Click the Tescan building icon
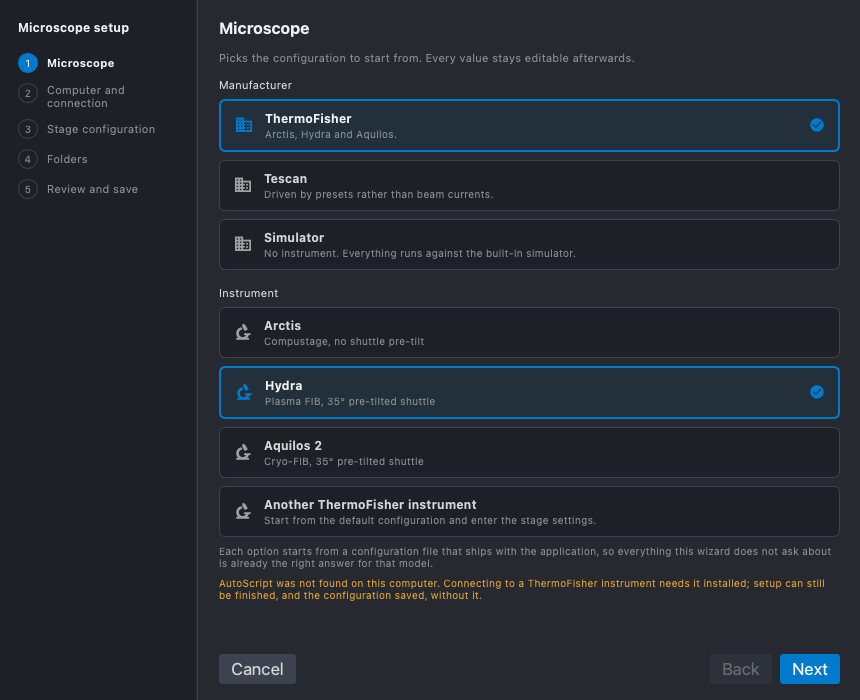The image size is (860, 700). point(243,185)
